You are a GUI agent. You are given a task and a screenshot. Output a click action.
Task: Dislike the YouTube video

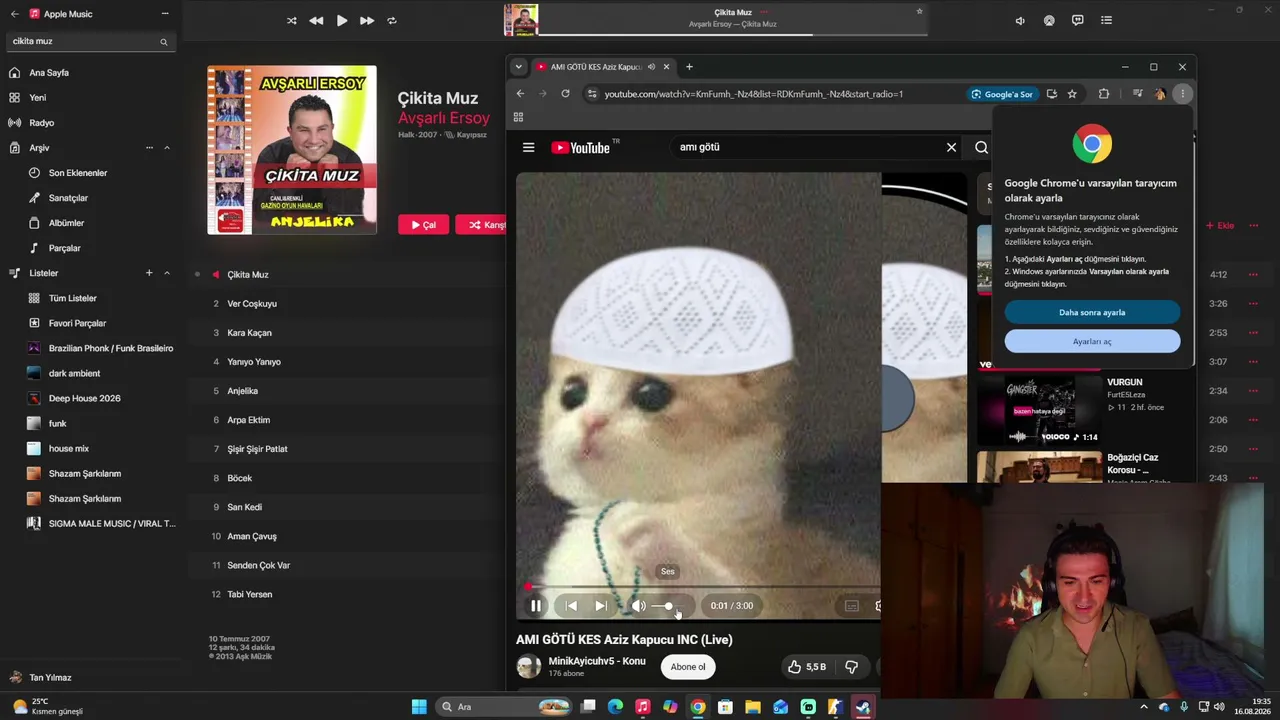[851, 667]
